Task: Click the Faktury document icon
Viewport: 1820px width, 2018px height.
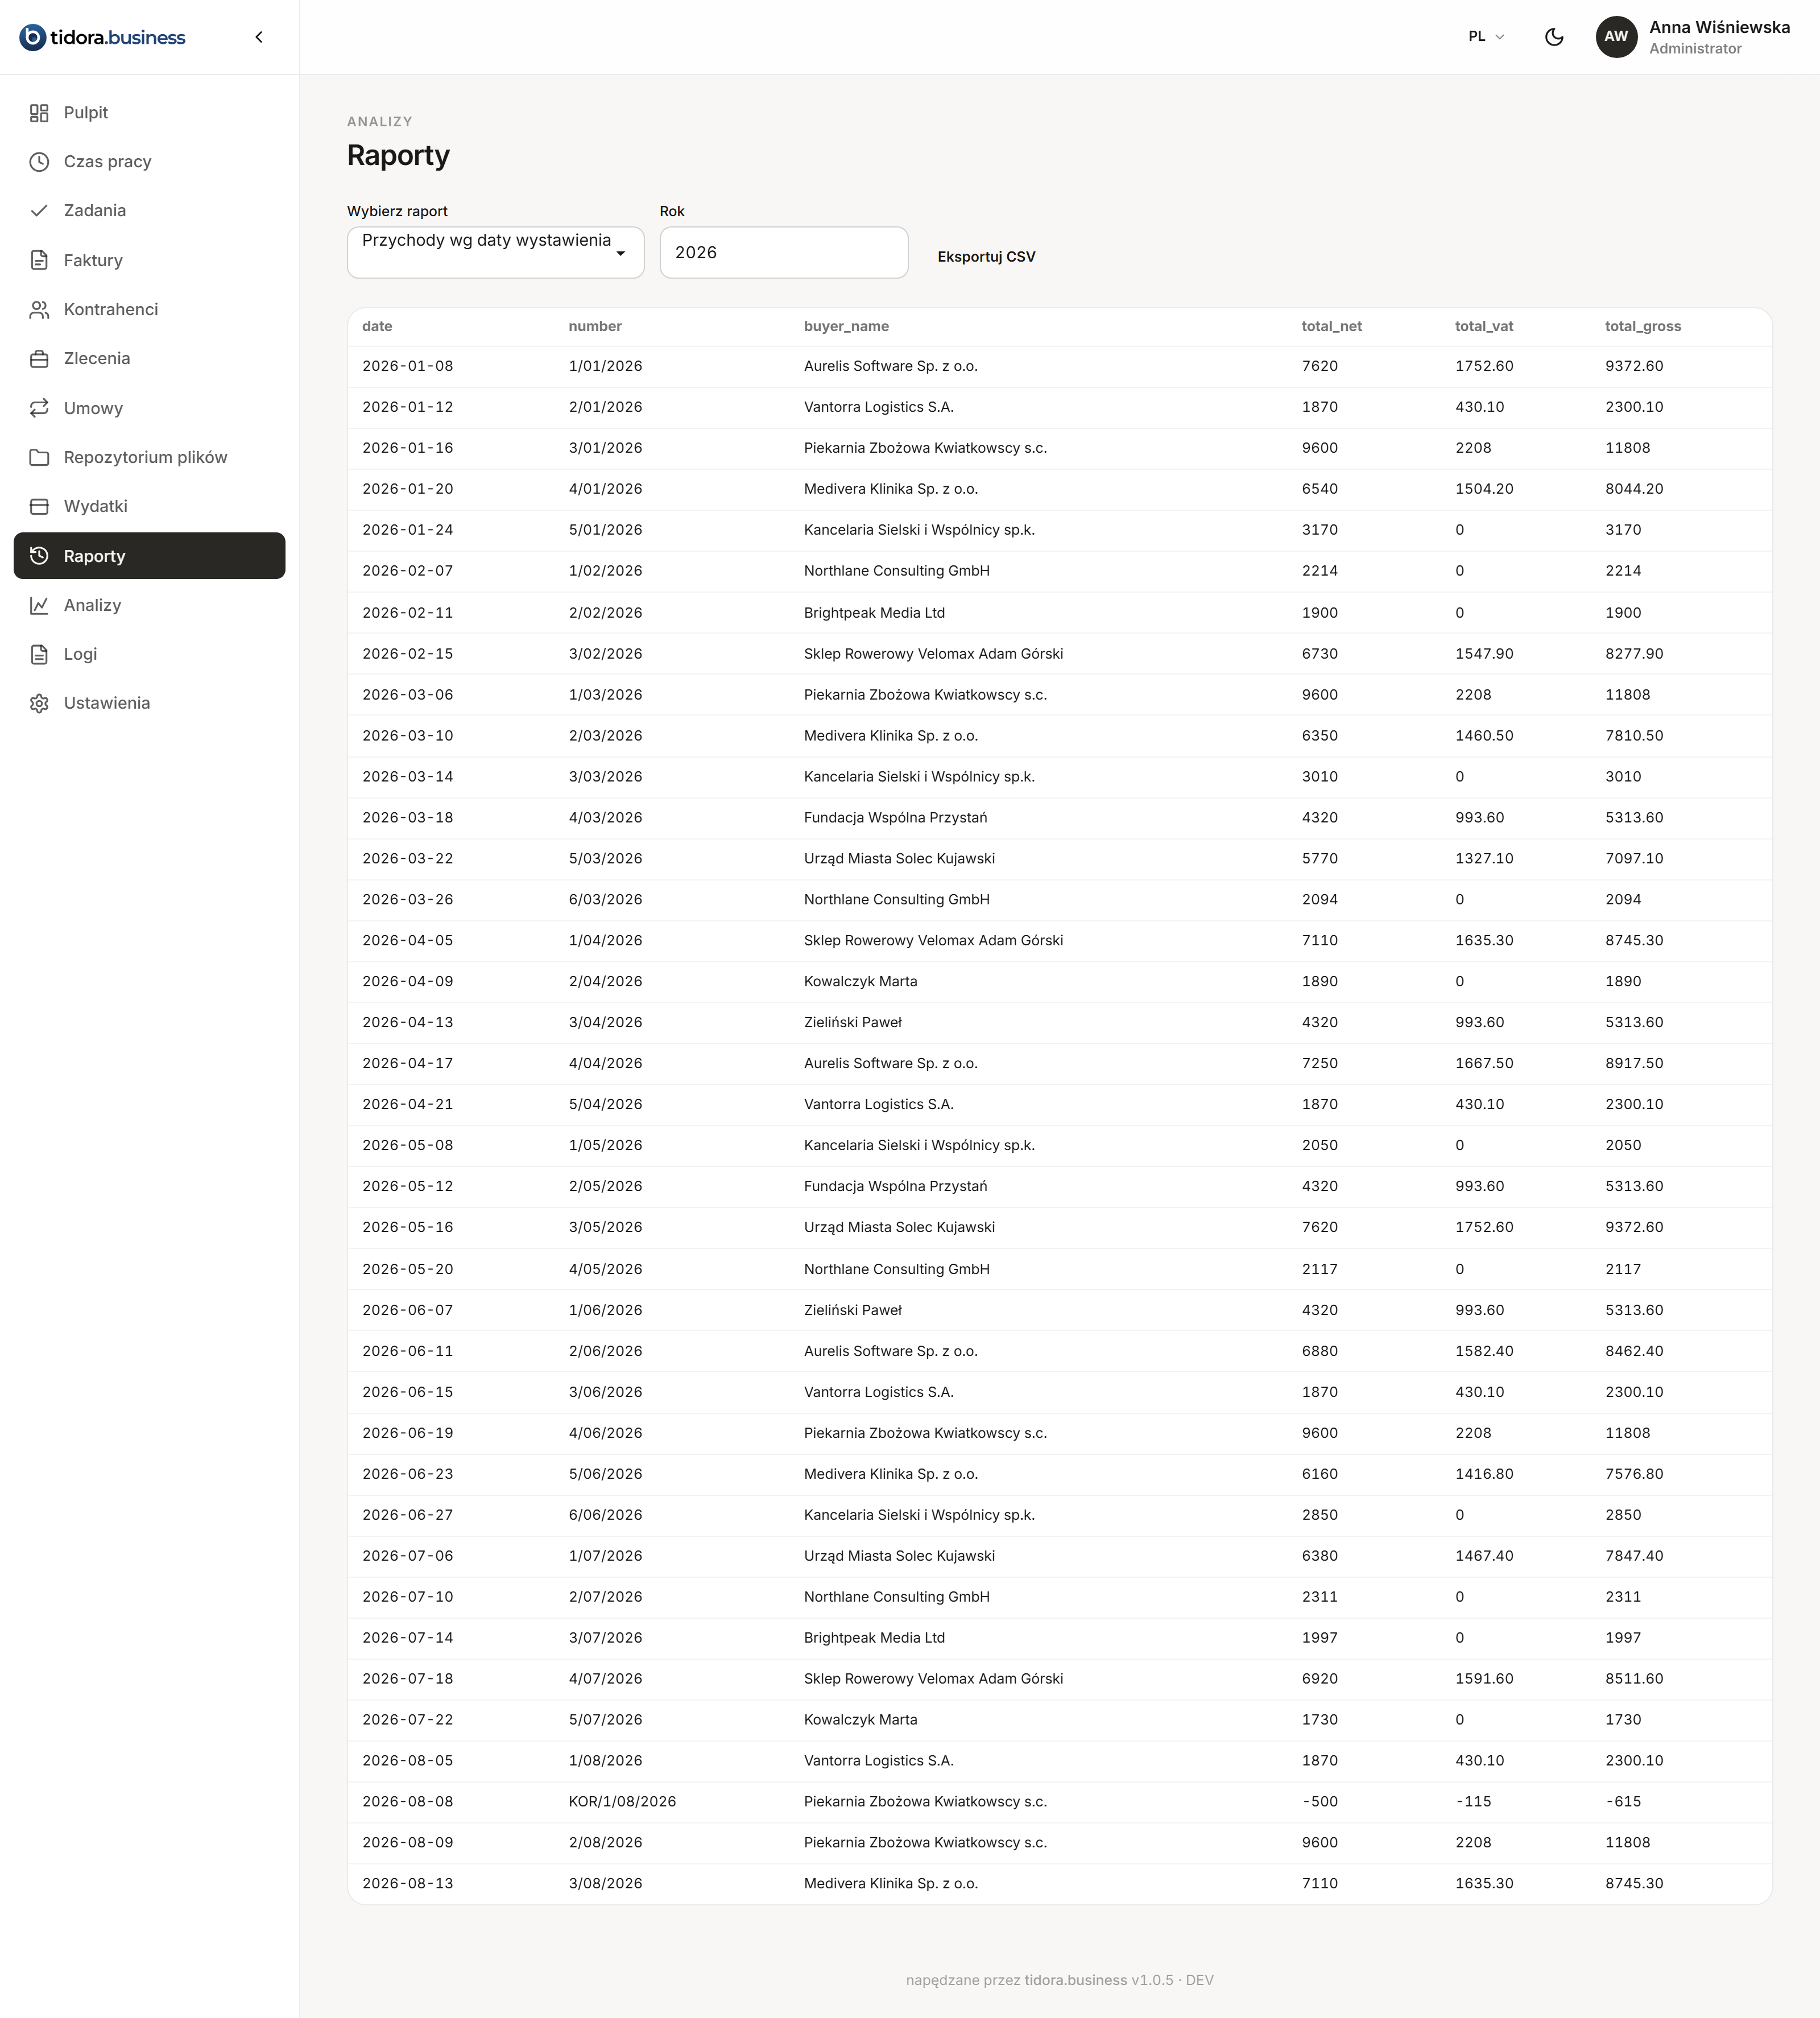Action: pyautogui.click(x=39, y=260)
